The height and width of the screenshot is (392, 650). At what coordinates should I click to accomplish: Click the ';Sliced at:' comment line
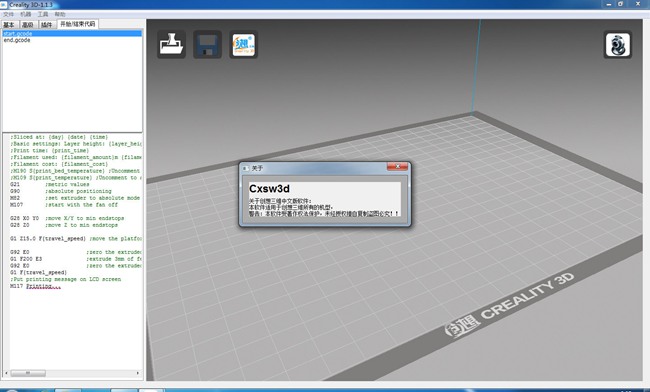coord(59,137)
